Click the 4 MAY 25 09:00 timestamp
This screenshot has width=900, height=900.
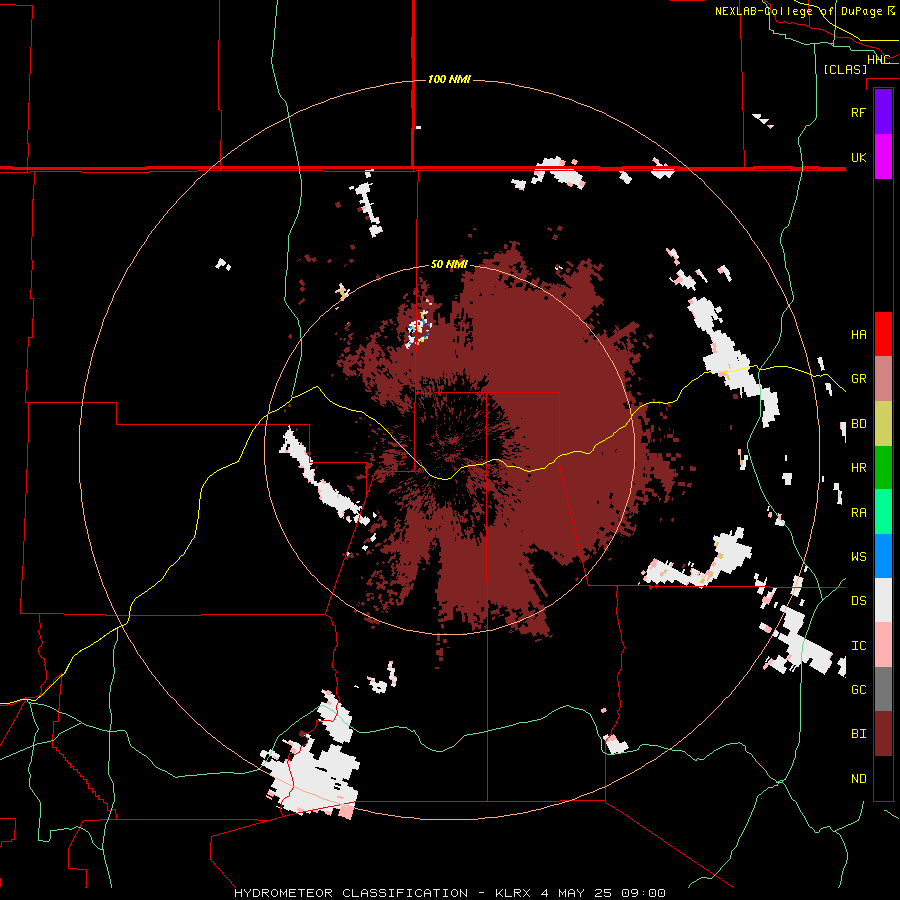point(603,893)
